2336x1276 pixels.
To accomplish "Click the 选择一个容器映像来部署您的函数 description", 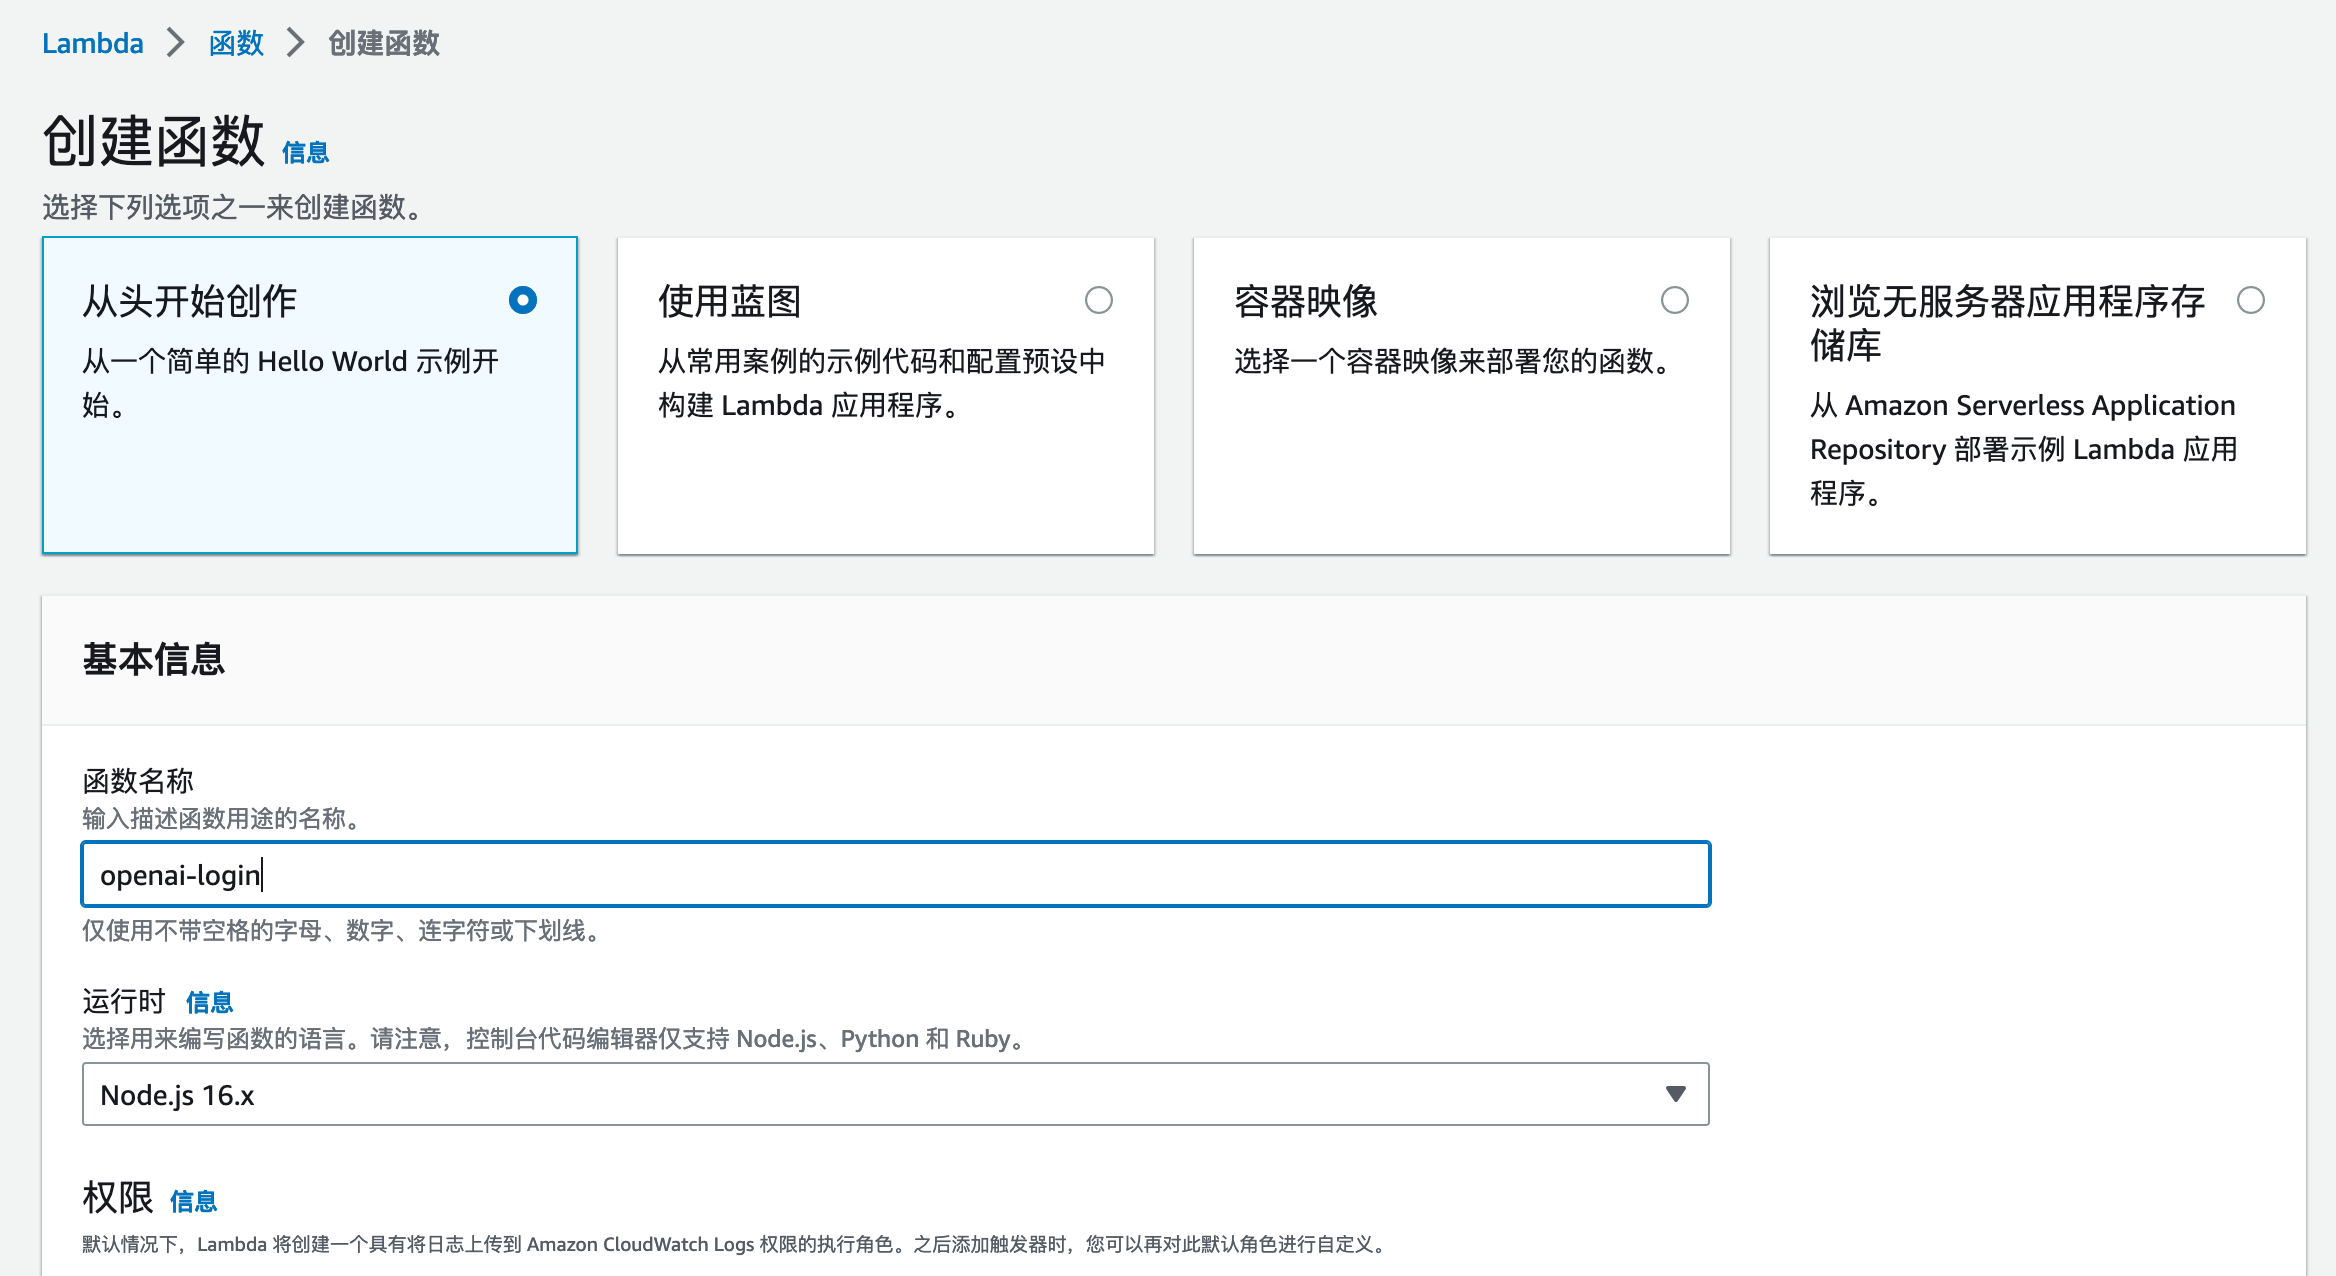I will [1456, 361].
